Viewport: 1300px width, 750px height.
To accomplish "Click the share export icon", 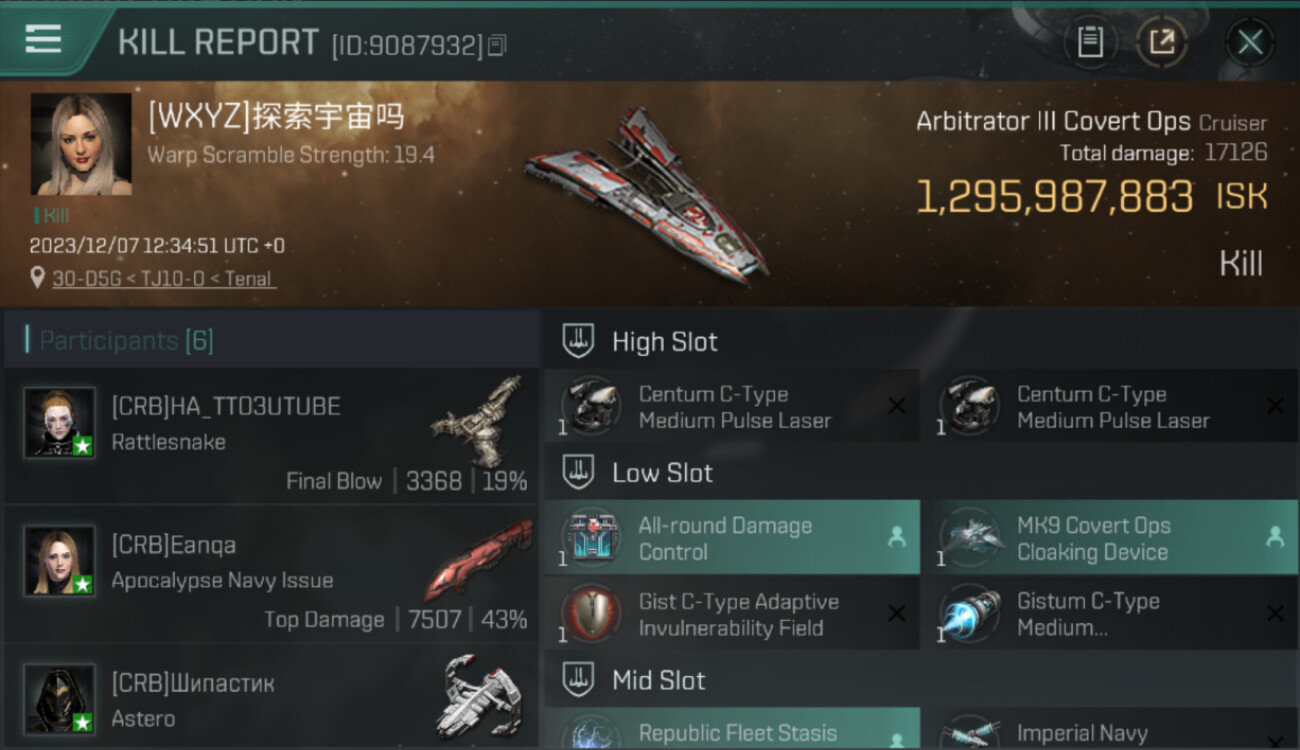I will click(1162, 42).
